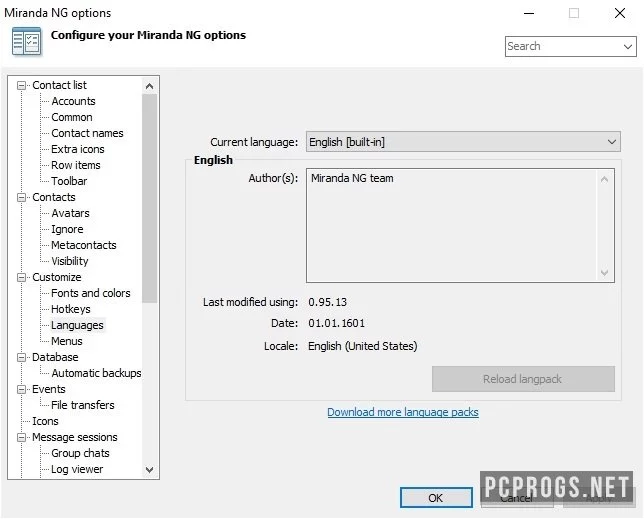Select Common under Contact list
Image resolution: width=644 pixels, height=519 pixels.
coord(72,117)
